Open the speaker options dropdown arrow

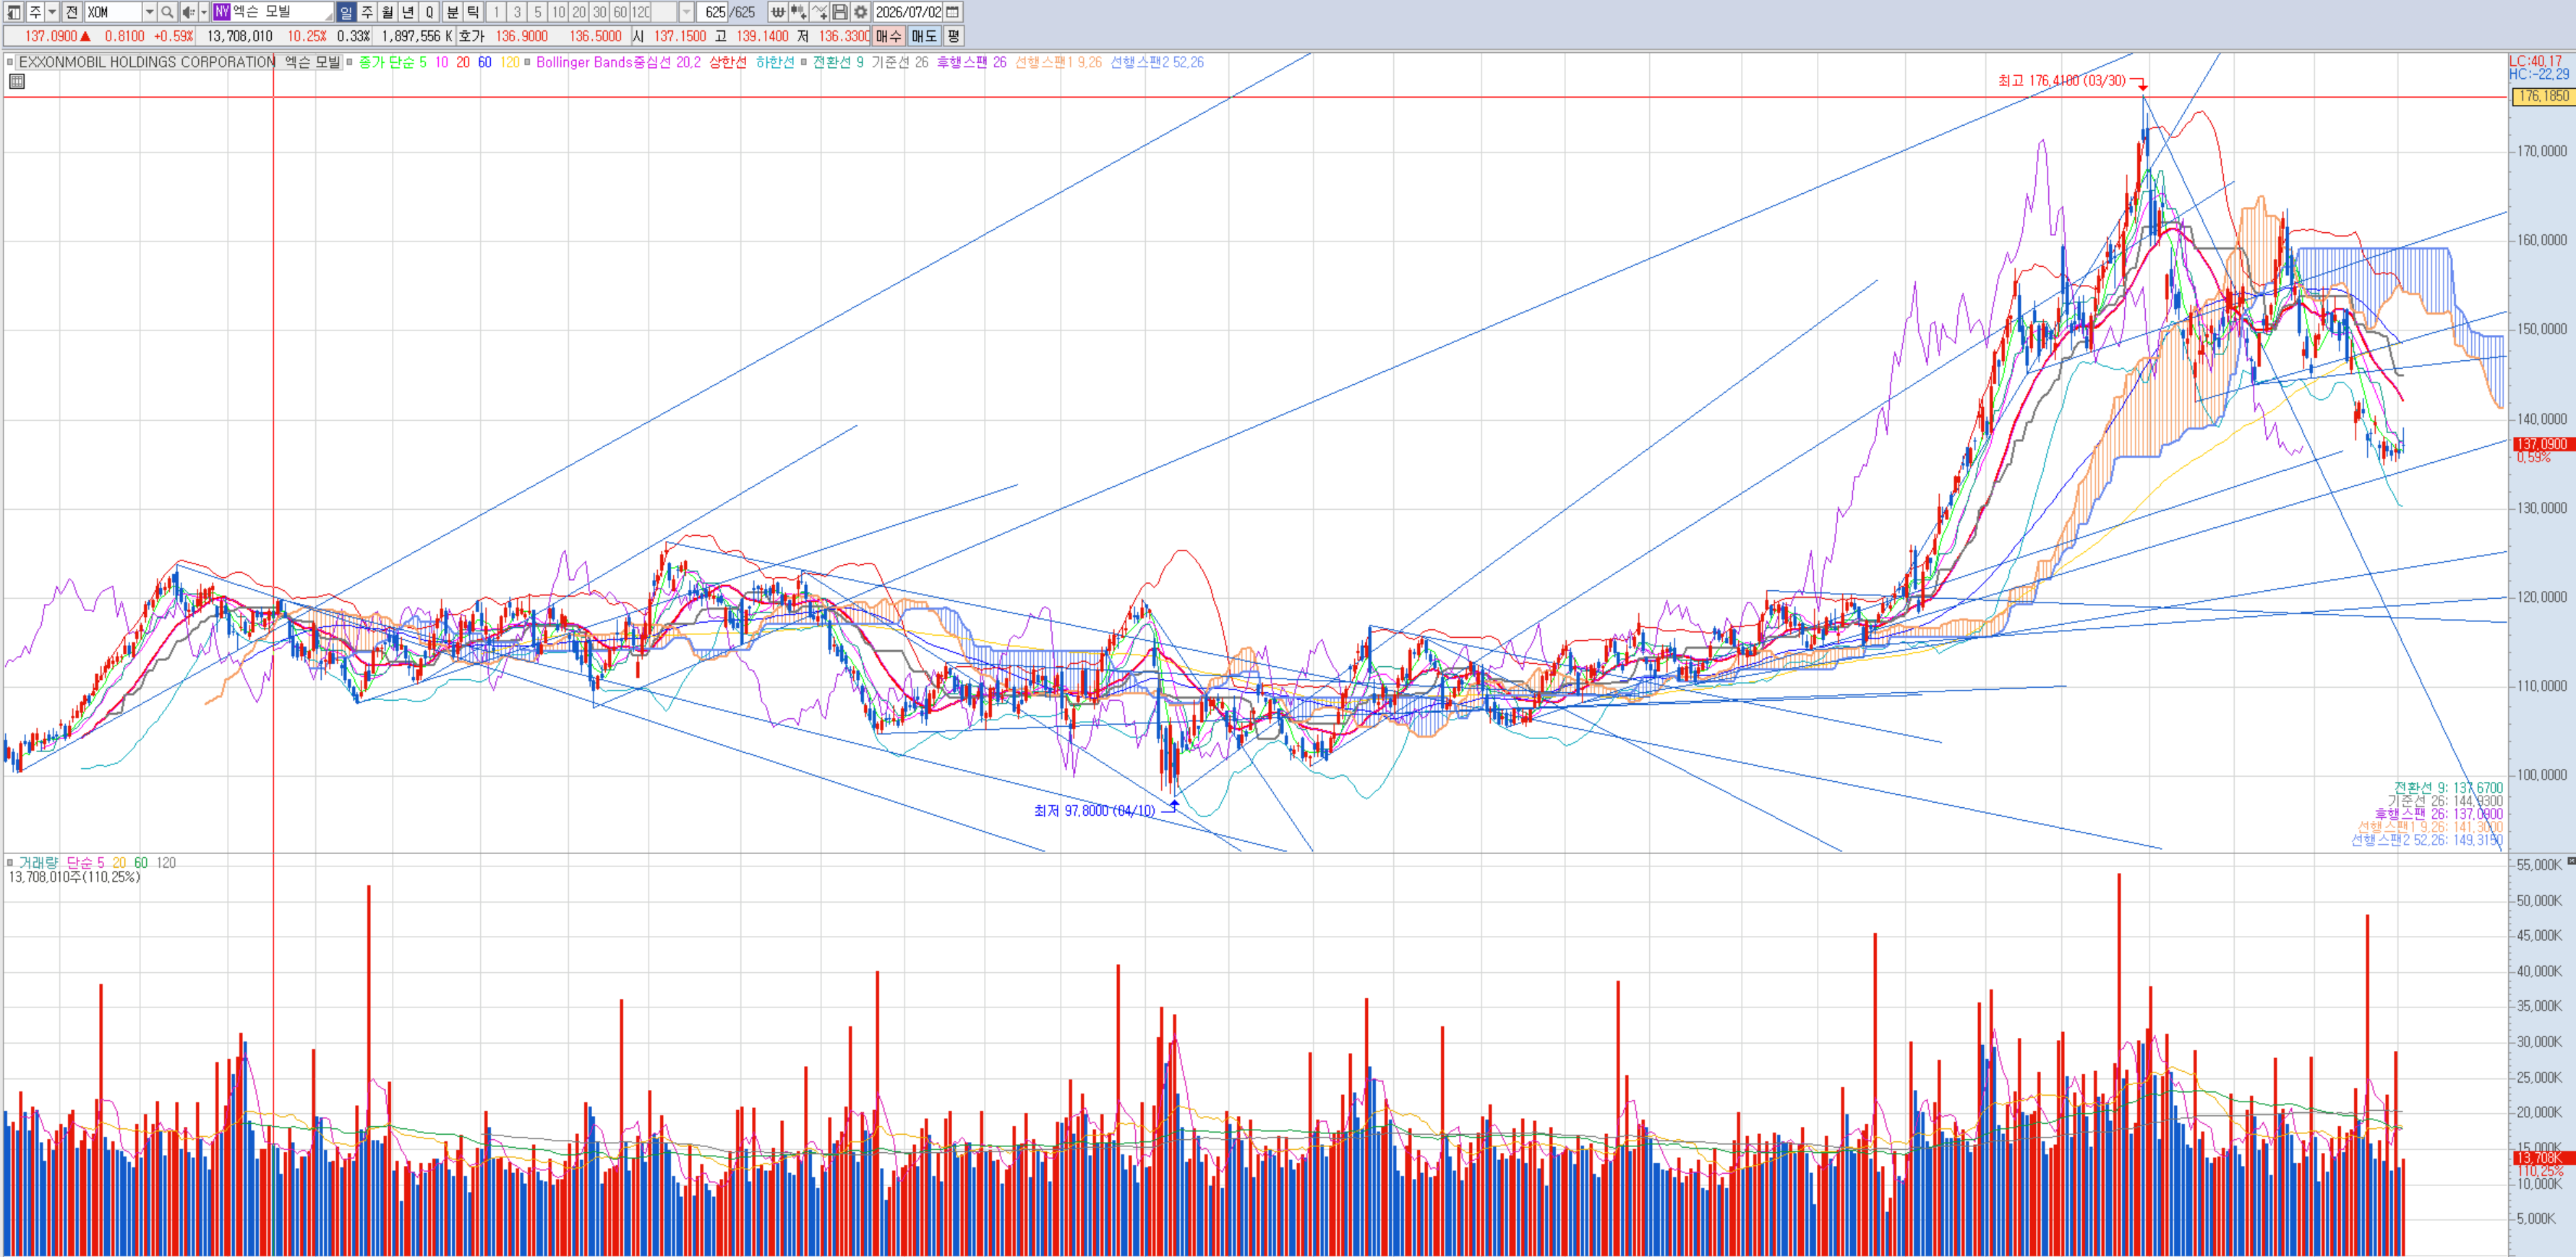point(203,12)
